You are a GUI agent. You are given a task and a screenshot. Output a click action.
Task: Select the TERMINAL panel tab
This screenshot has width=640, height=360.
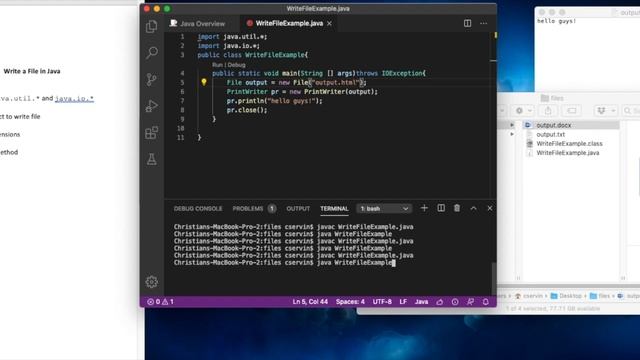tap(334, 209)
